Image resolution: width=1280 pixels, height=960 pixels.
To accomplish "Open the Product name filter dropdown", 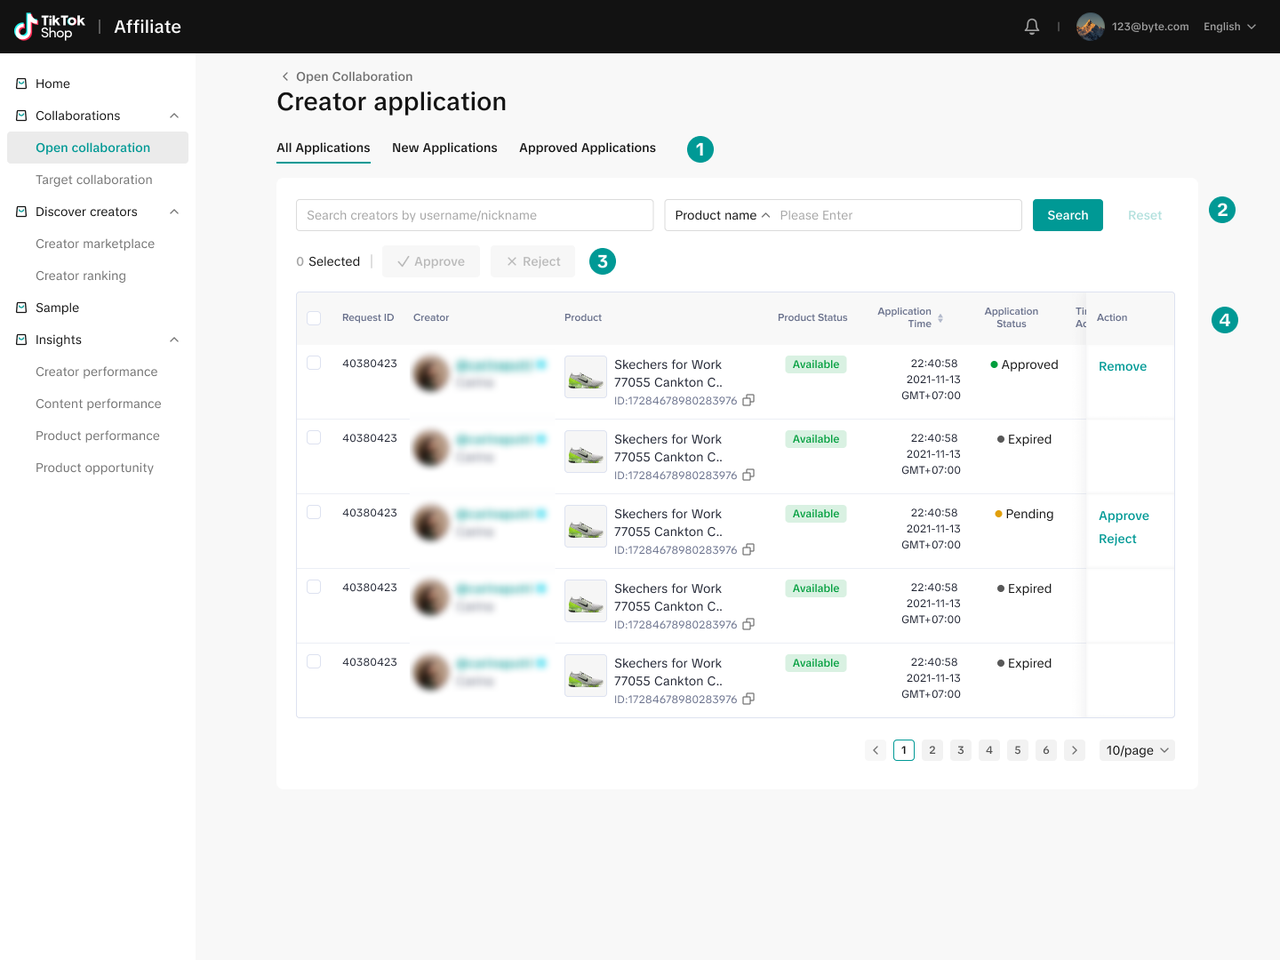I will click(722, 215).
